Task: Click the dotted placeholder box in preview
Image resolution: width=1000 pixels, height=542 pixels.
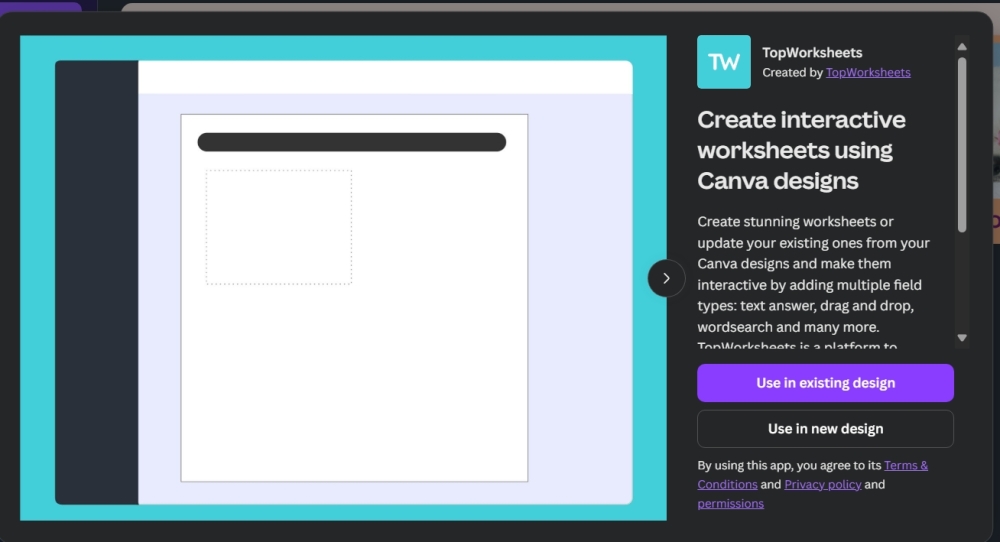Action: [x=278, y=227]
